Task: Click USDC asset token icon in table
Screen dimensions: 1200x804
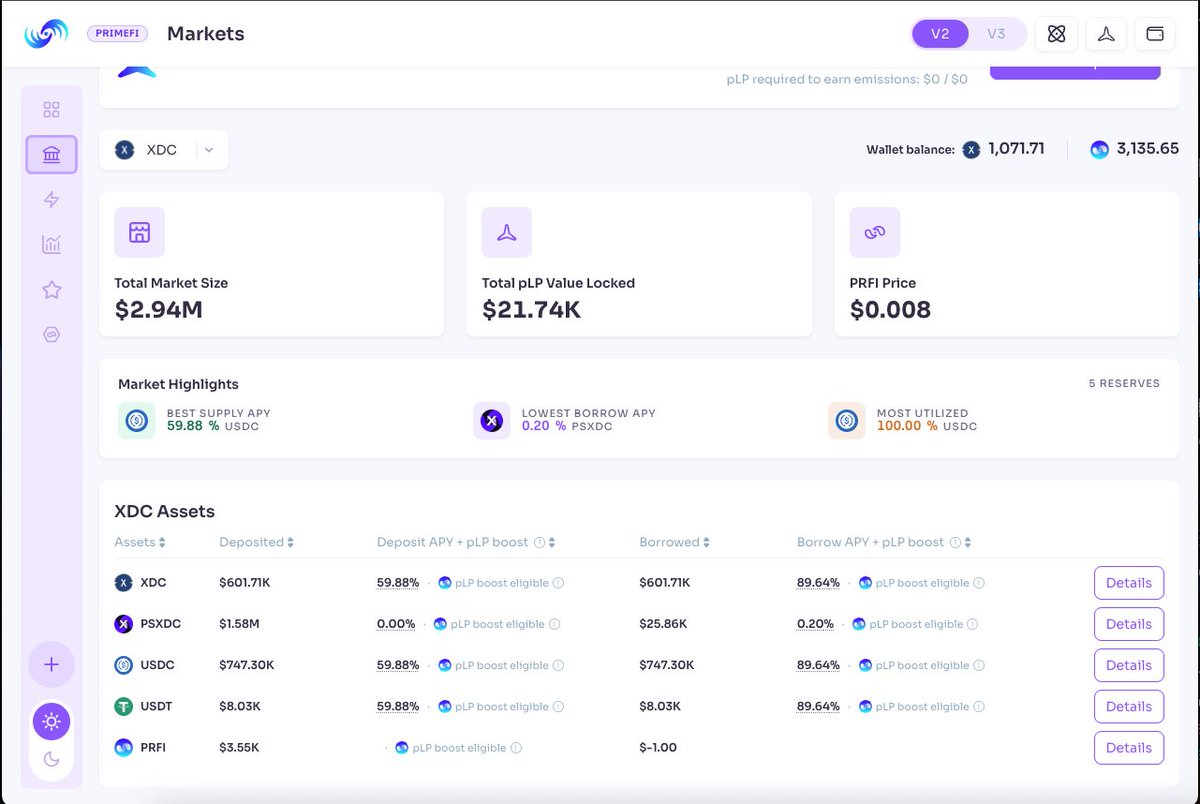Action: (124, 665)
